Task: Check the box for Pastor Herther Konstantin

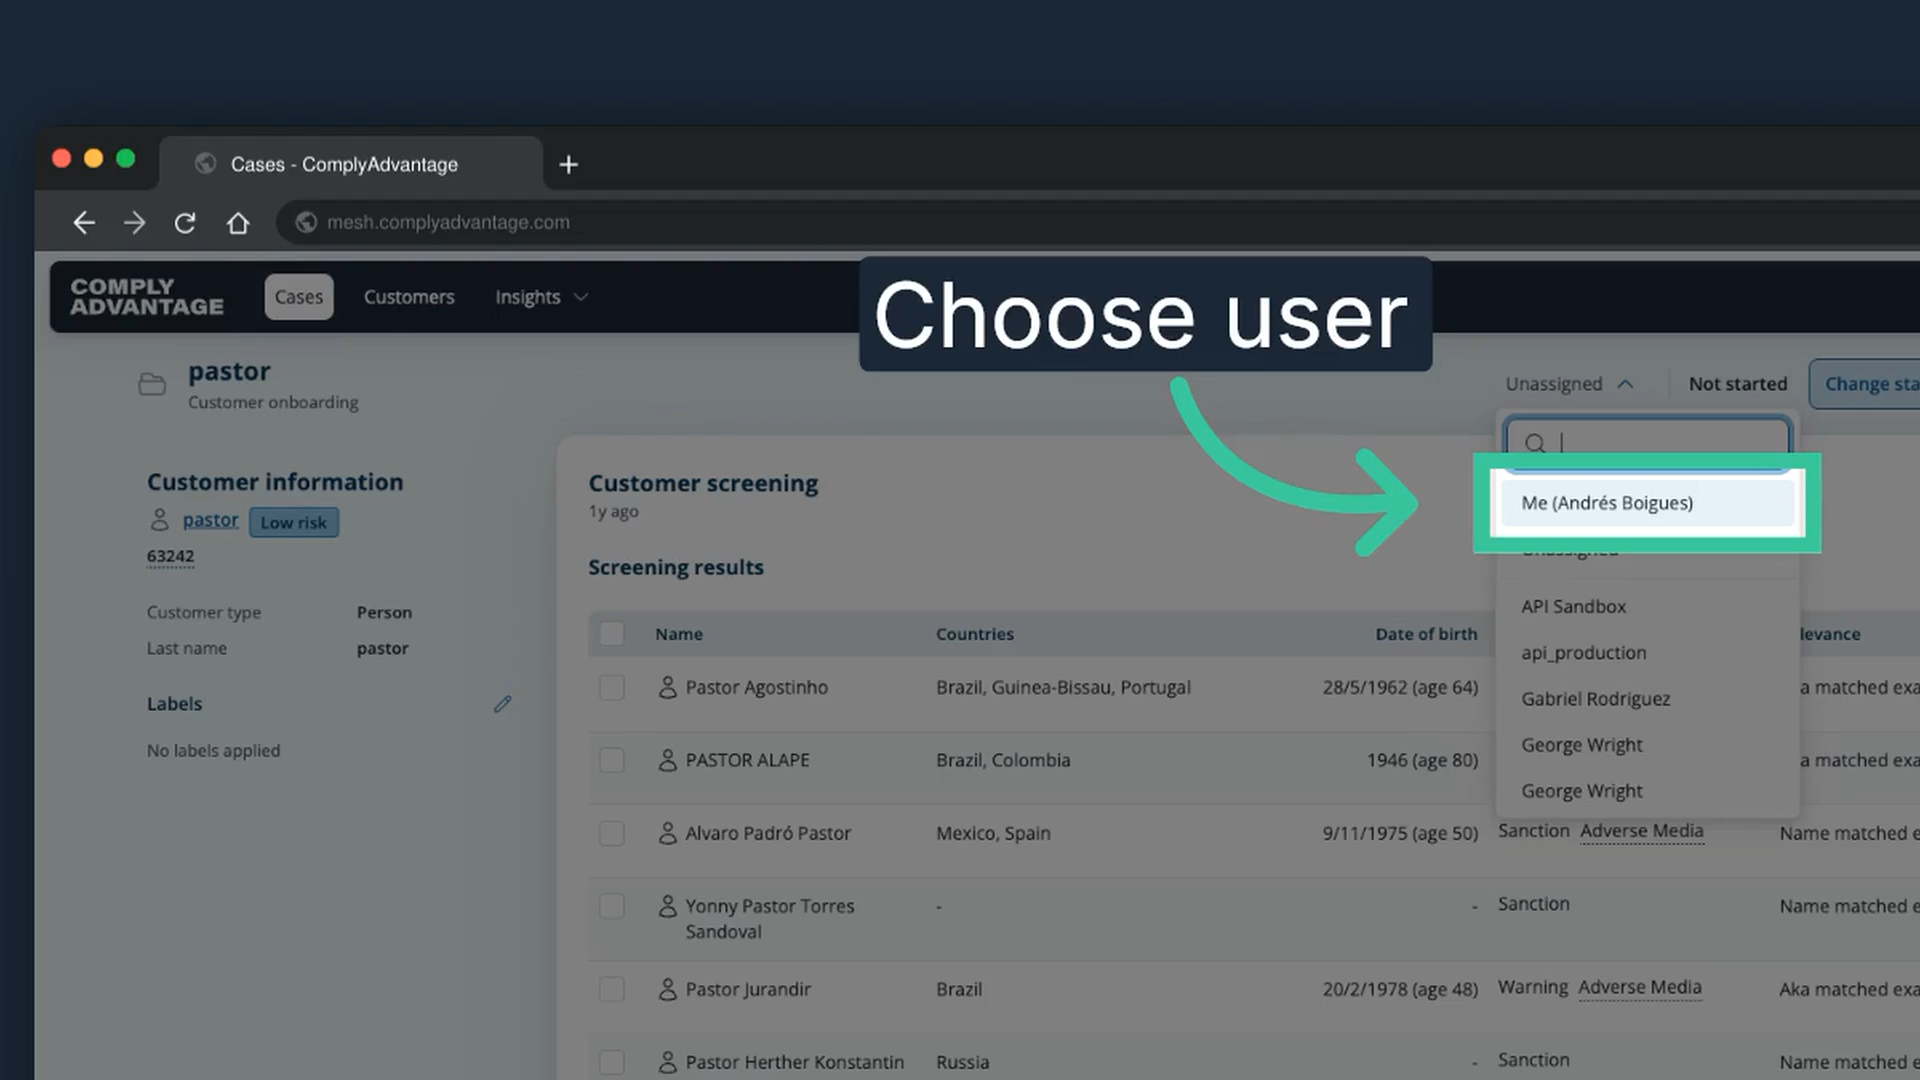Action: tap(612, 1063)
